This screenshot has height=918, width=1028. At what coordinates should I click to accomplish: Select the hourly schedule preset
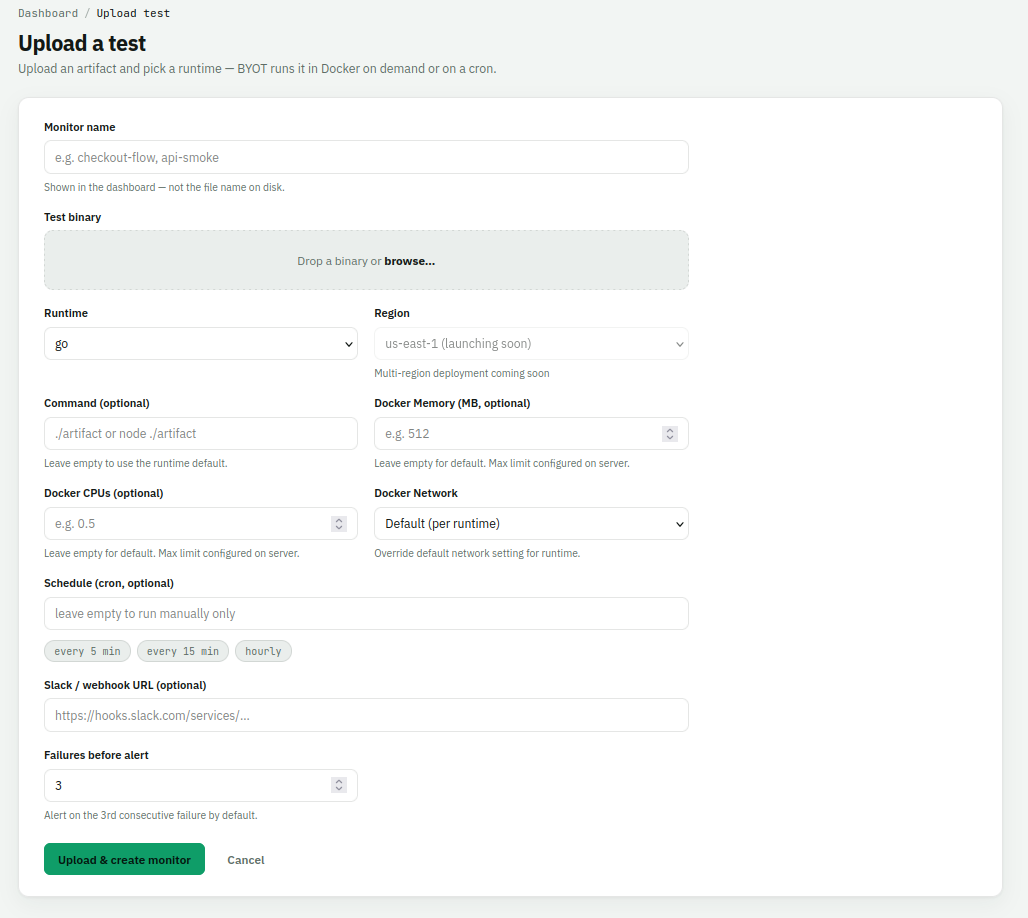pyautogui.click(x=263, y=651)
